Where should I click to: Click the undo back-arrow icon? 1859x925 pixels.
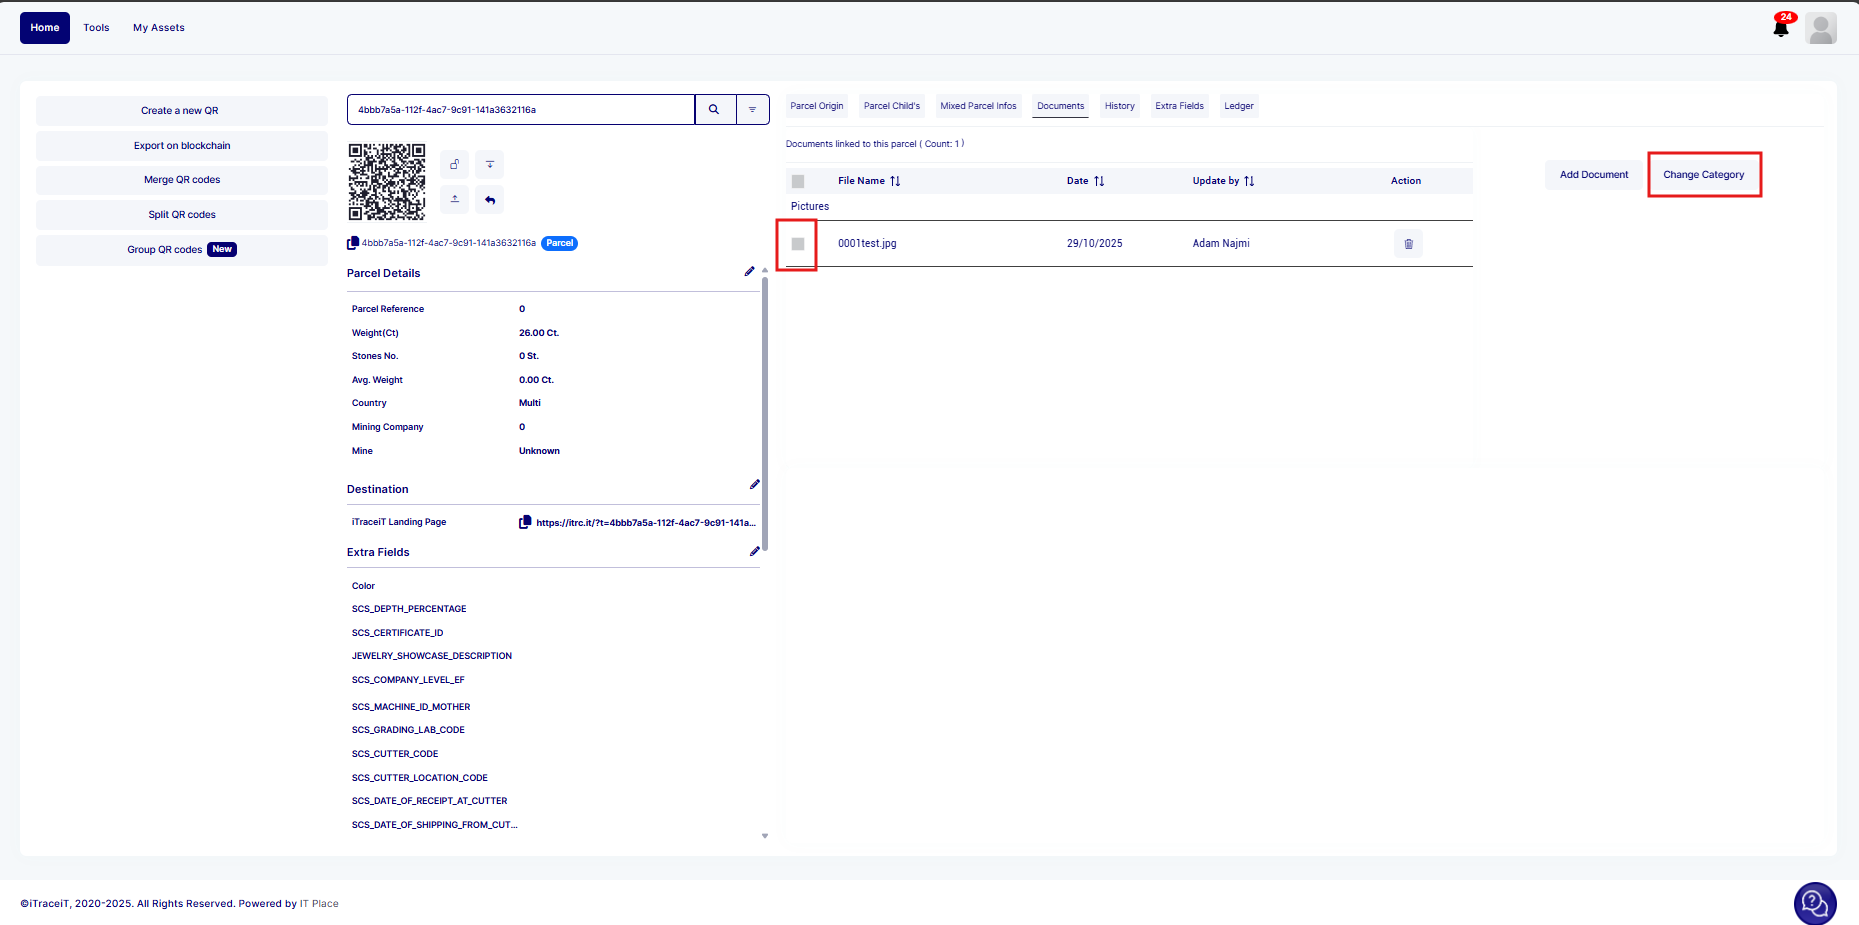(x=490, y=199)
